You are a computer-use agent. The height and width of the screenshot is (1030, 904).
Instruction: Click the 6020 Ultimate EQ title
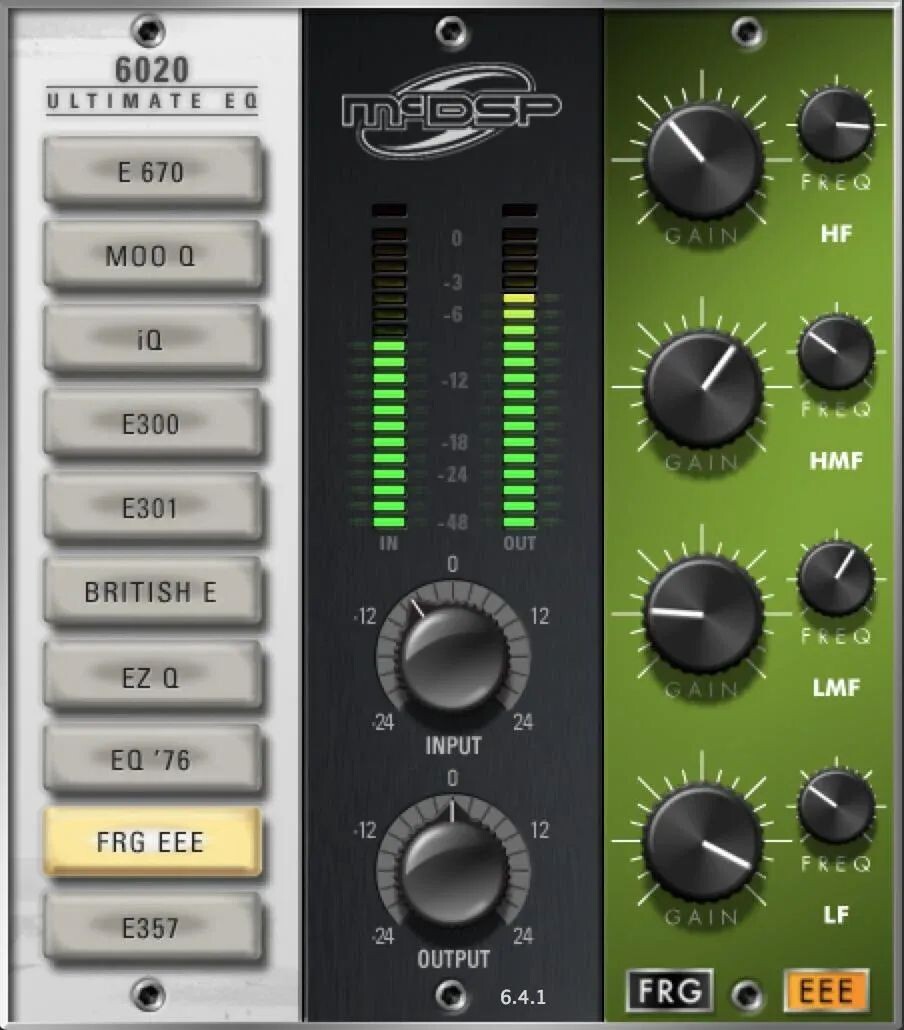coord(152,84)
